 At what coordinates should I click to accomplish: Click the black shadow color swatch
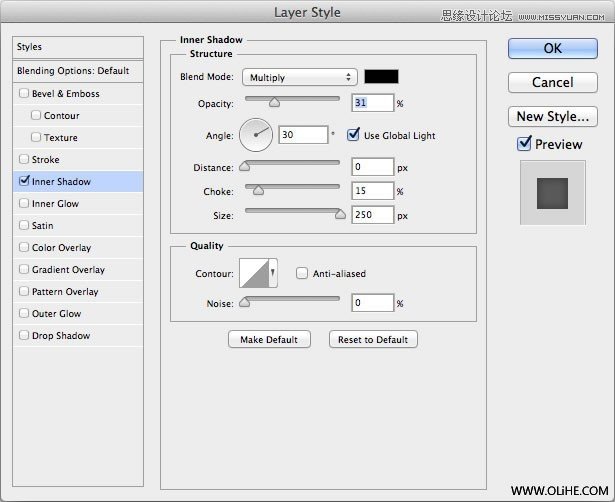[381, 76]
